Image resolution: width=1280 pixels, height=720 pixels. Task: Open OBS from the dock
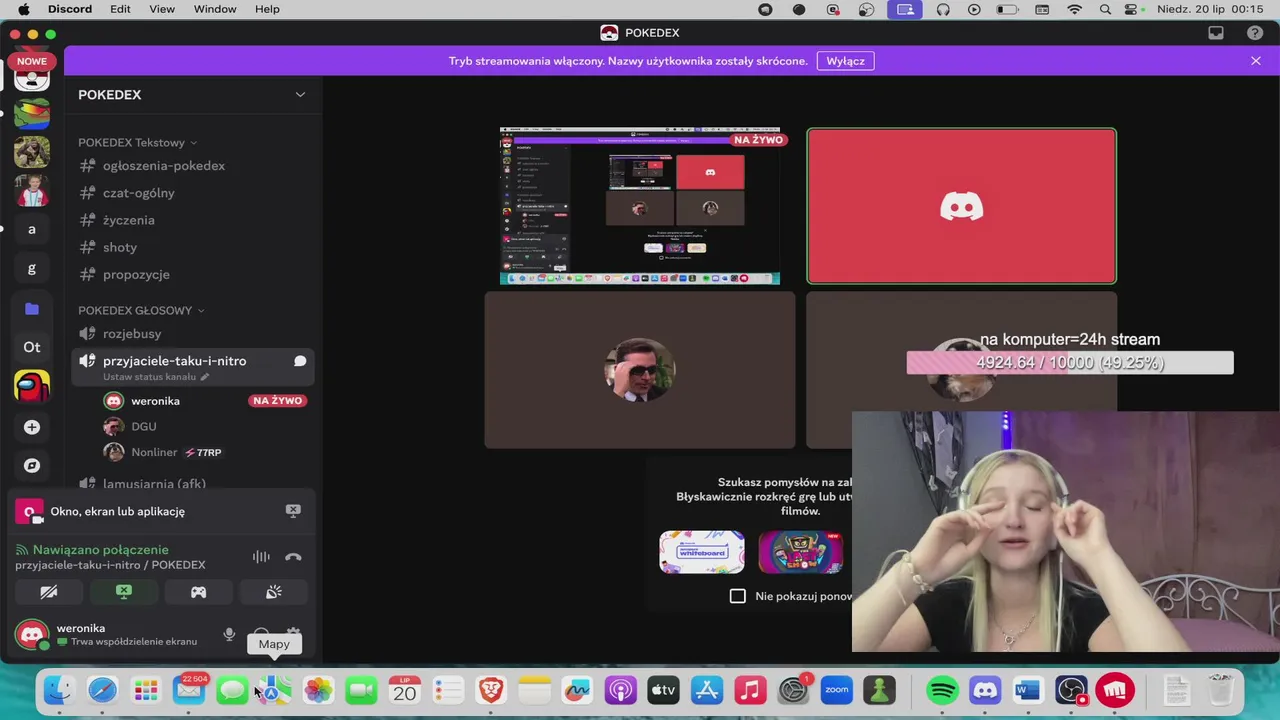click(1071, 690)
